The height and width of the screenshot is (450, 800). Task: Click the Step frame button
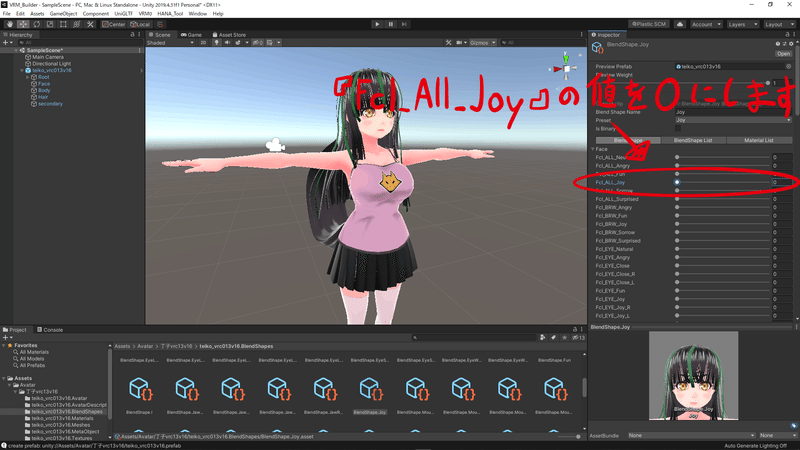point(404,24)
